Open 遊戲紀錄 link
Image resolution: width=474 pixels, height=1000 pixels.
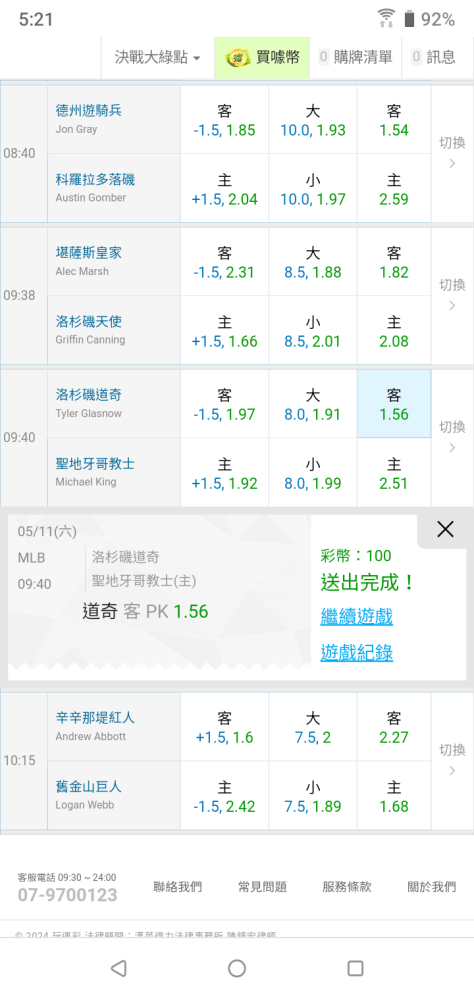click(x=357, y=652)
